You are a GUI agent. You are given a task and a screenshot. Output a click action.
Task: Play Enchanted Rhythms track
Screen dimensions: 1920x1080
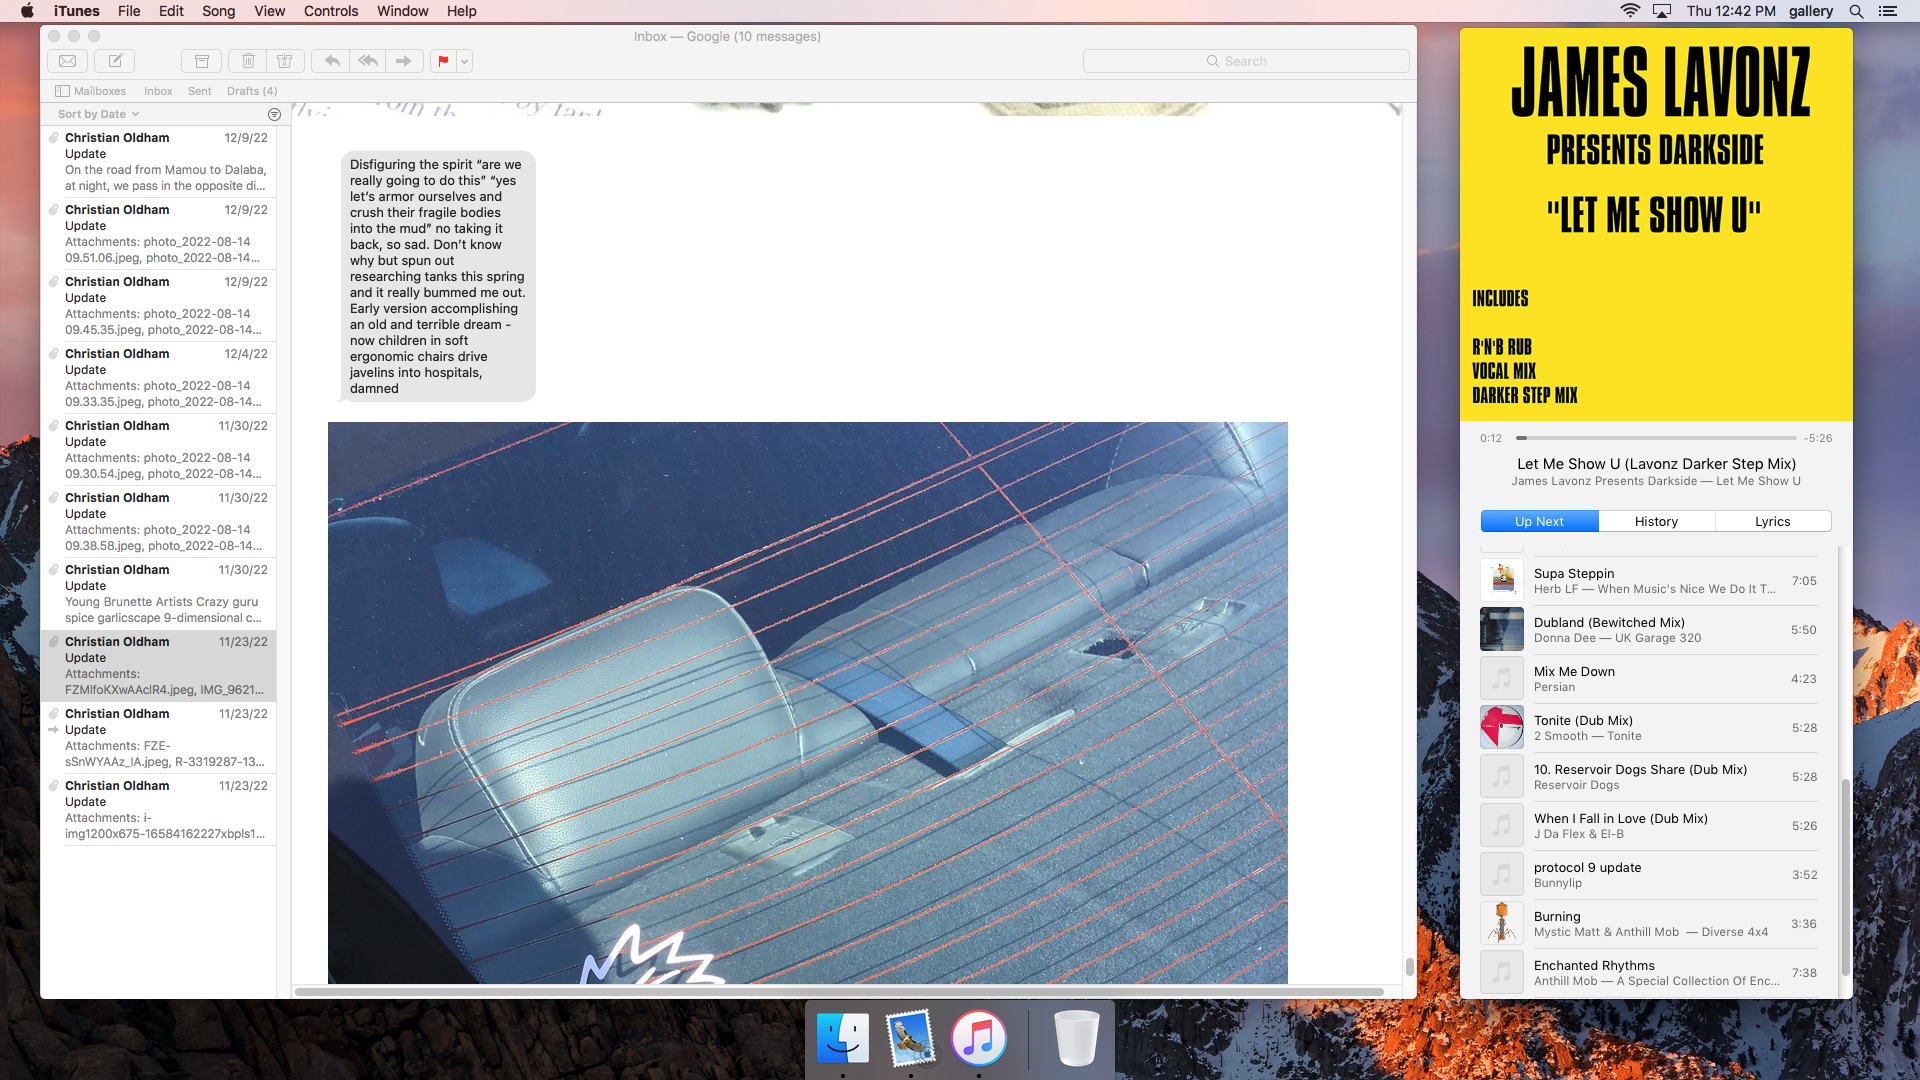[x=1650, y=973]
